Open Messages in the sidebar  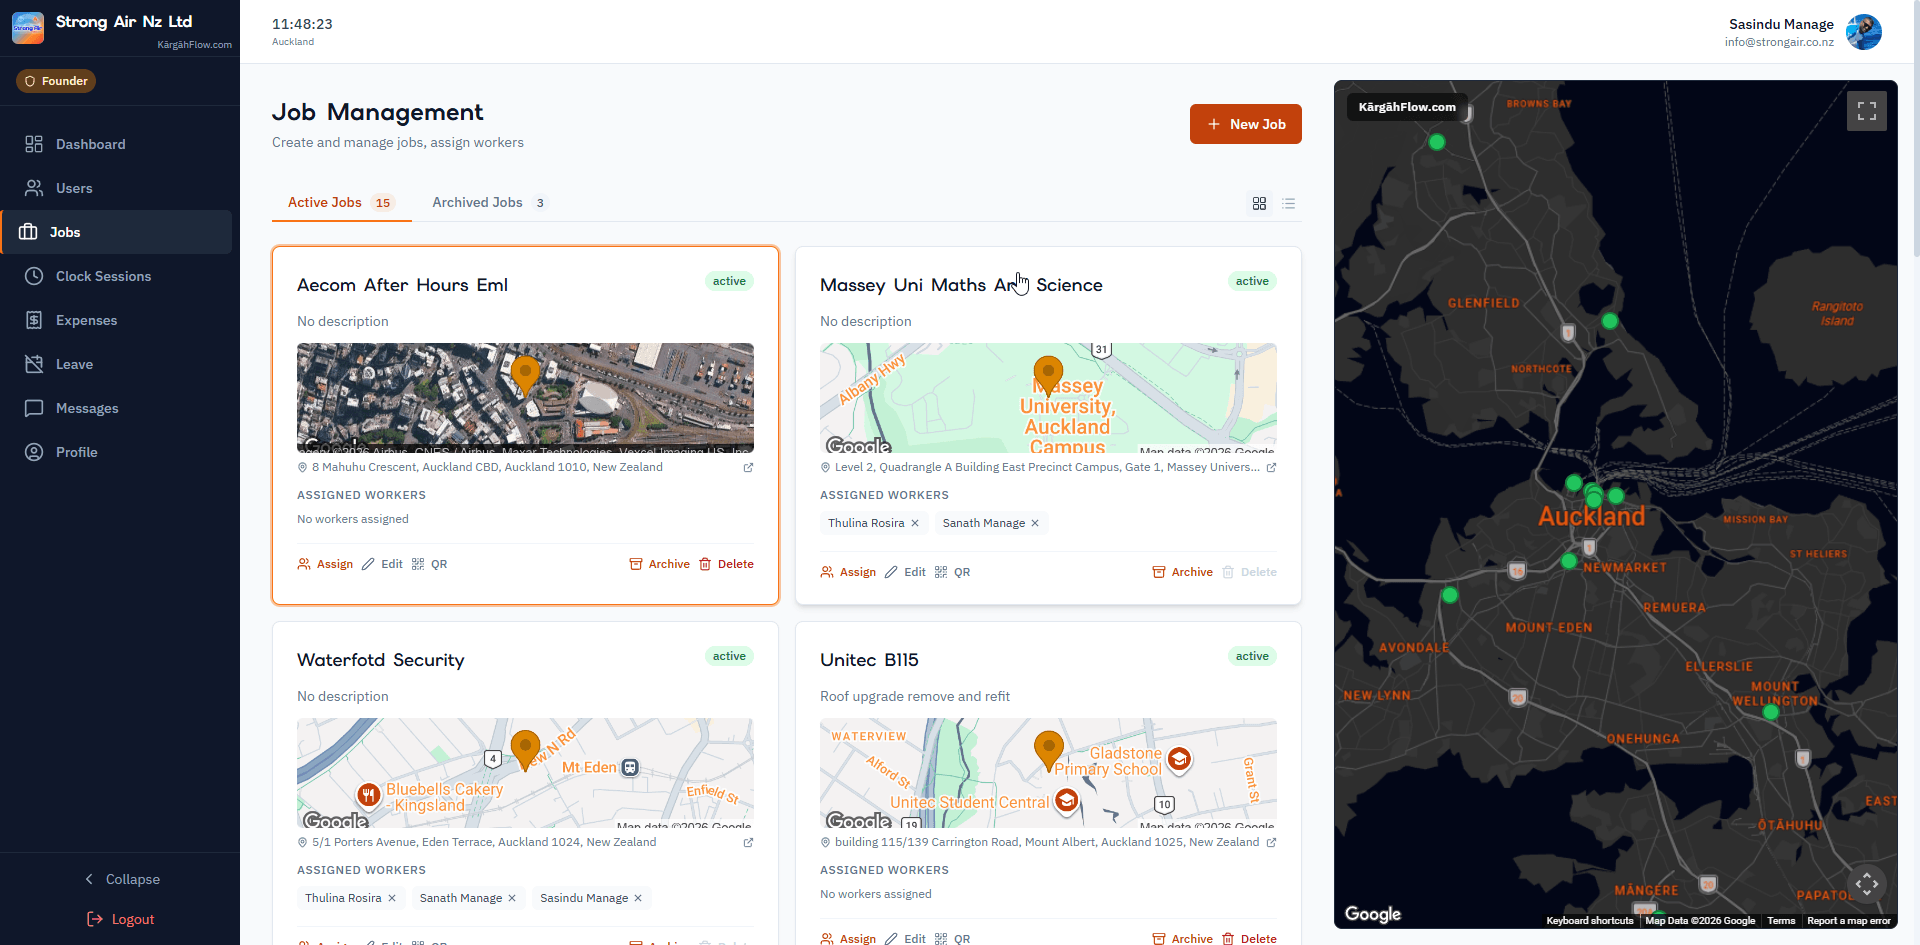point(120,408)
